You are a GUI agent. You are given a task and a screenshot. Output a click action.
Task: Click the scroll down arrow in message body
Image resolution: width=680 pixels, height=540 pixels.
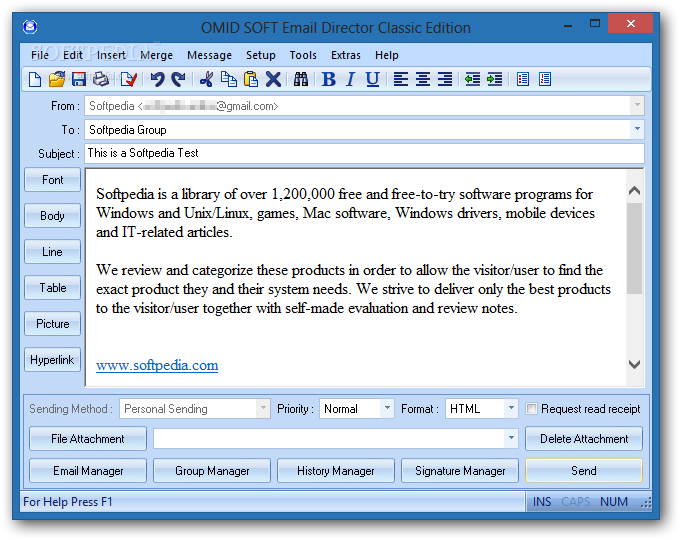tap(634, 364)
